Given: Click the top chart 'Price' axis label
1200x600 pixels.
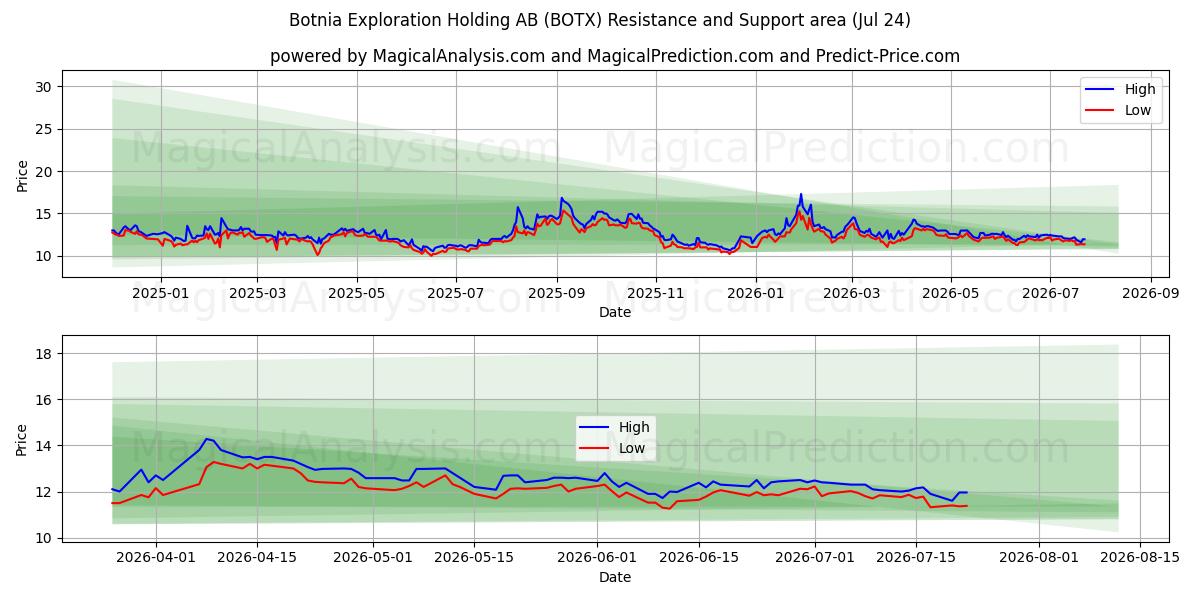Looking at the screenshot, I should (x=22, y=174).
